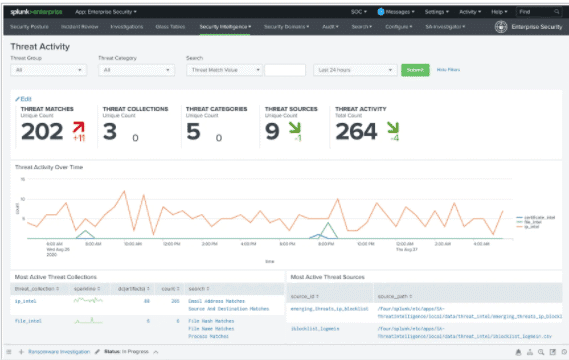Screen dimensions: 569x360
Task: Click the File Name Matches link
Action: coord(211,328)
